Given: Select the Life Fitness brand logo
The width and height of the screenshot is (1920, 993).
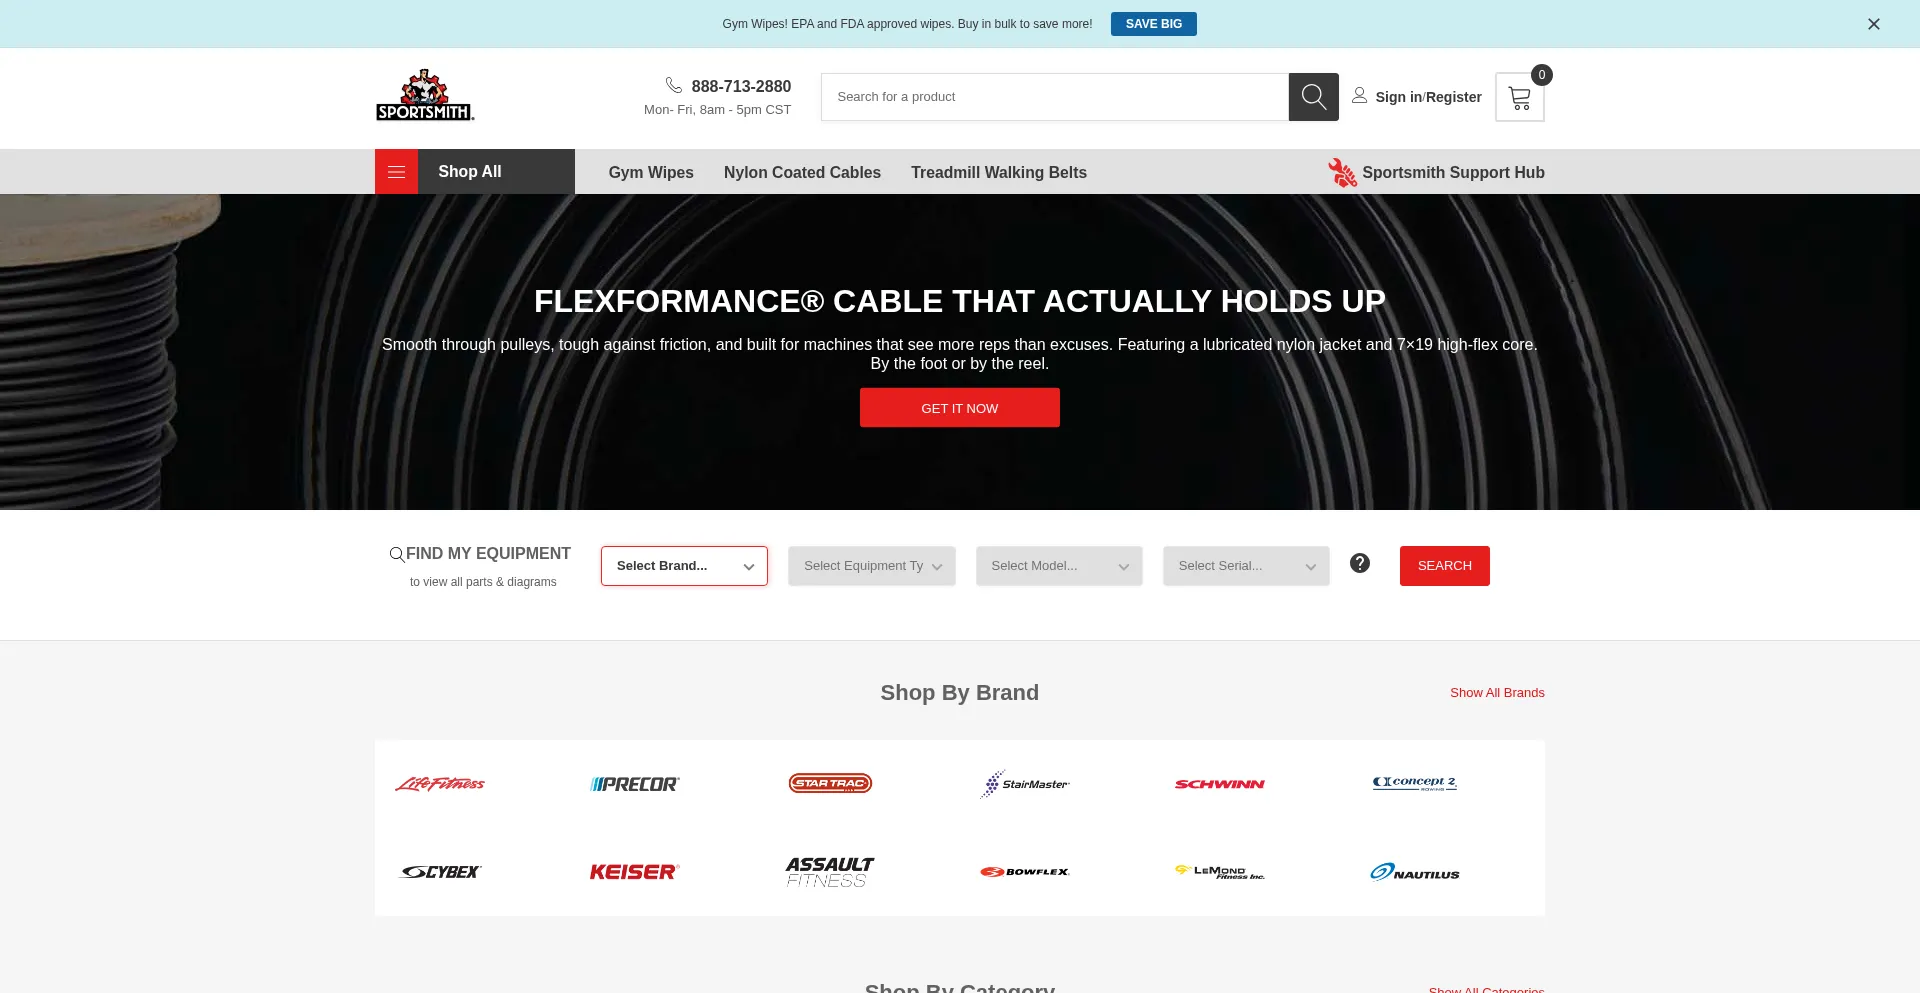Looking at the screenshot, I should click(440, 784).
